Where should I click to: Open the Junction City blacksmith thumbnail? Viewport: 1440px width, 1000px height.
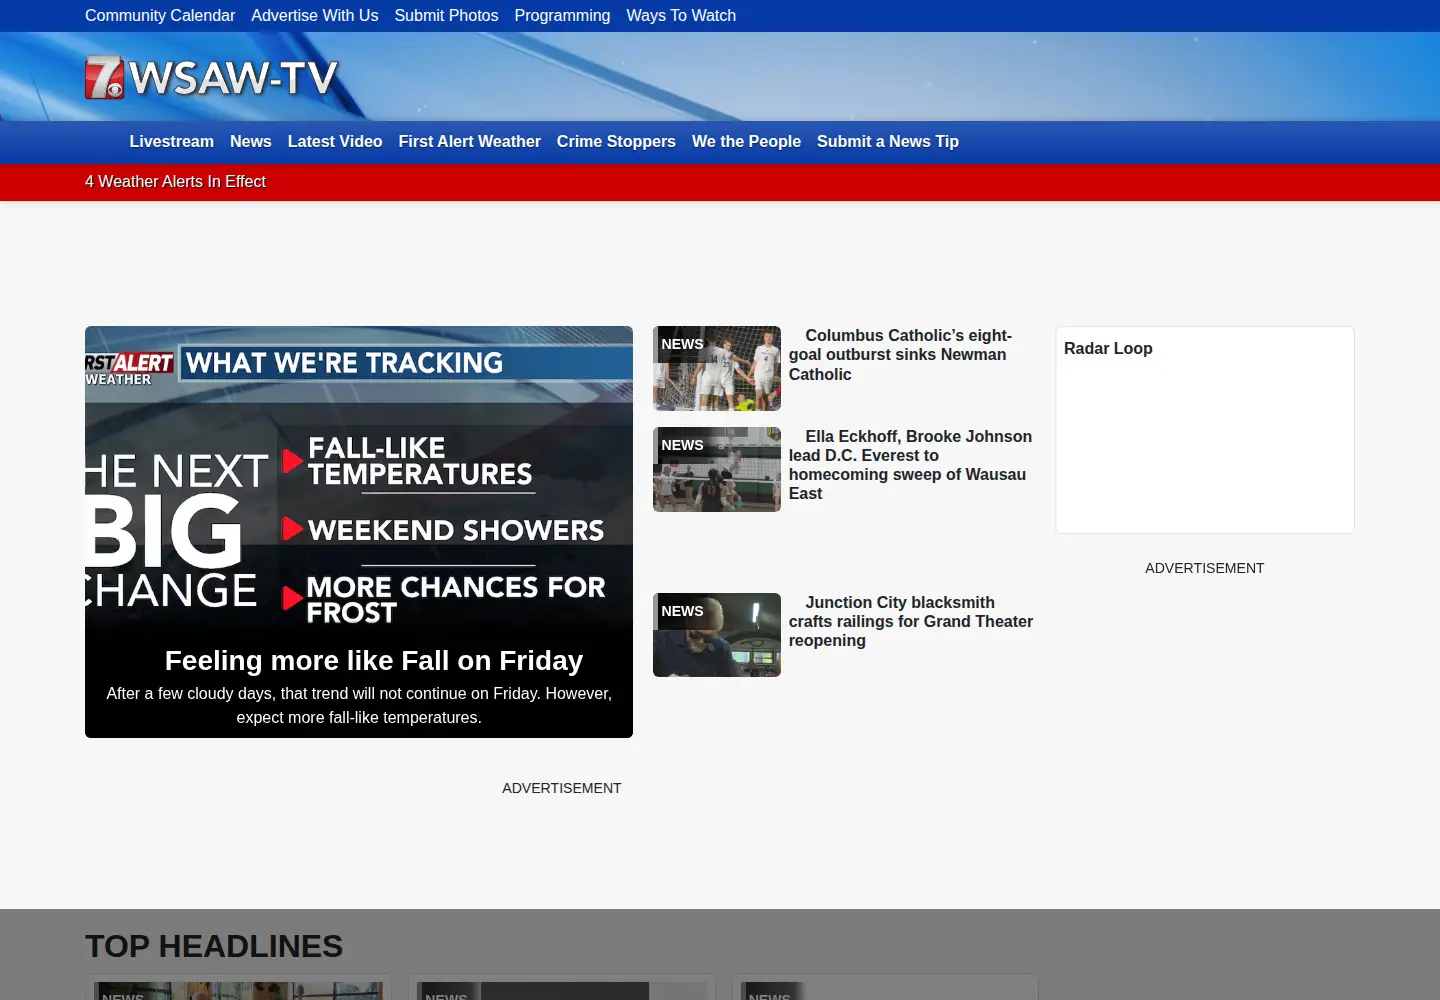(x=717, y=635)
